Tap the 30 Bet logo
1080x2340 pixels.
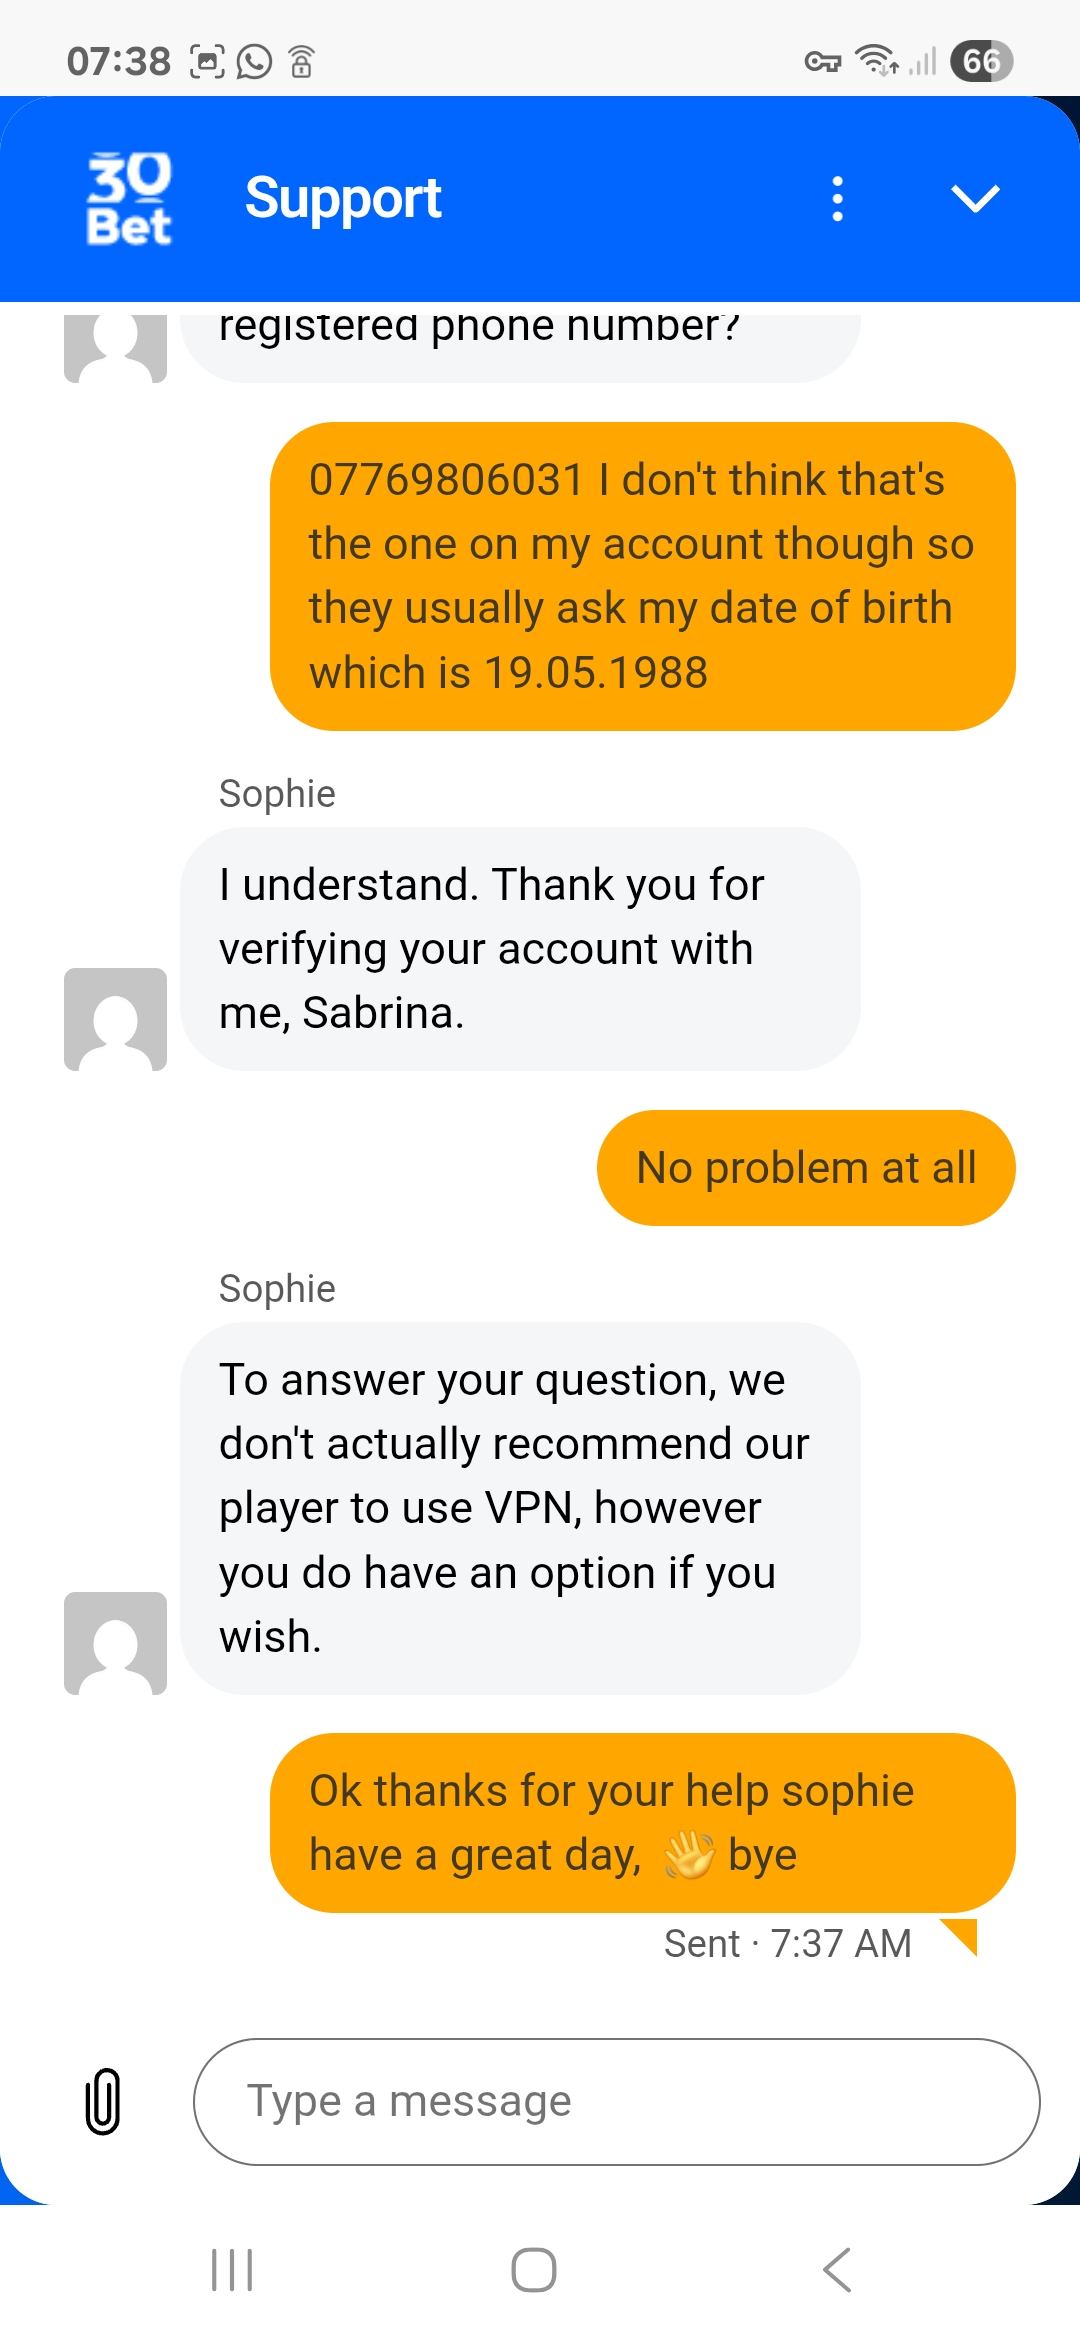tap(129, 199)
